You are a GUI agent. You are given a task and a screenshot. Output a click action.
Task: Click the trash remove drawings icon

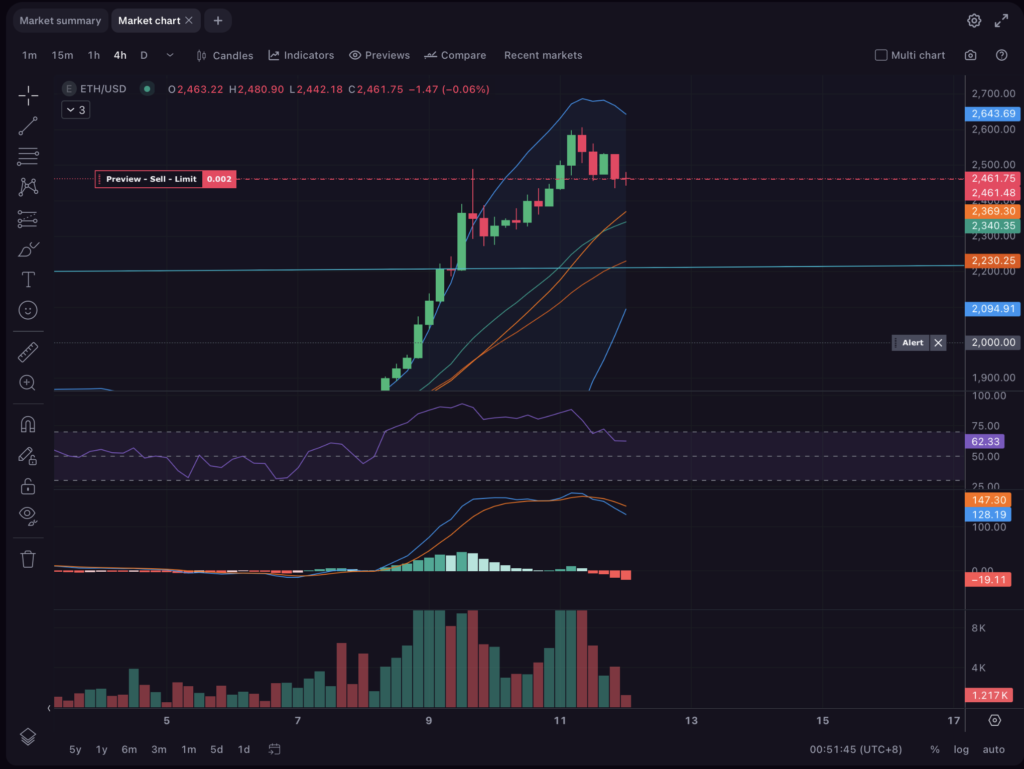pos(27,559)
